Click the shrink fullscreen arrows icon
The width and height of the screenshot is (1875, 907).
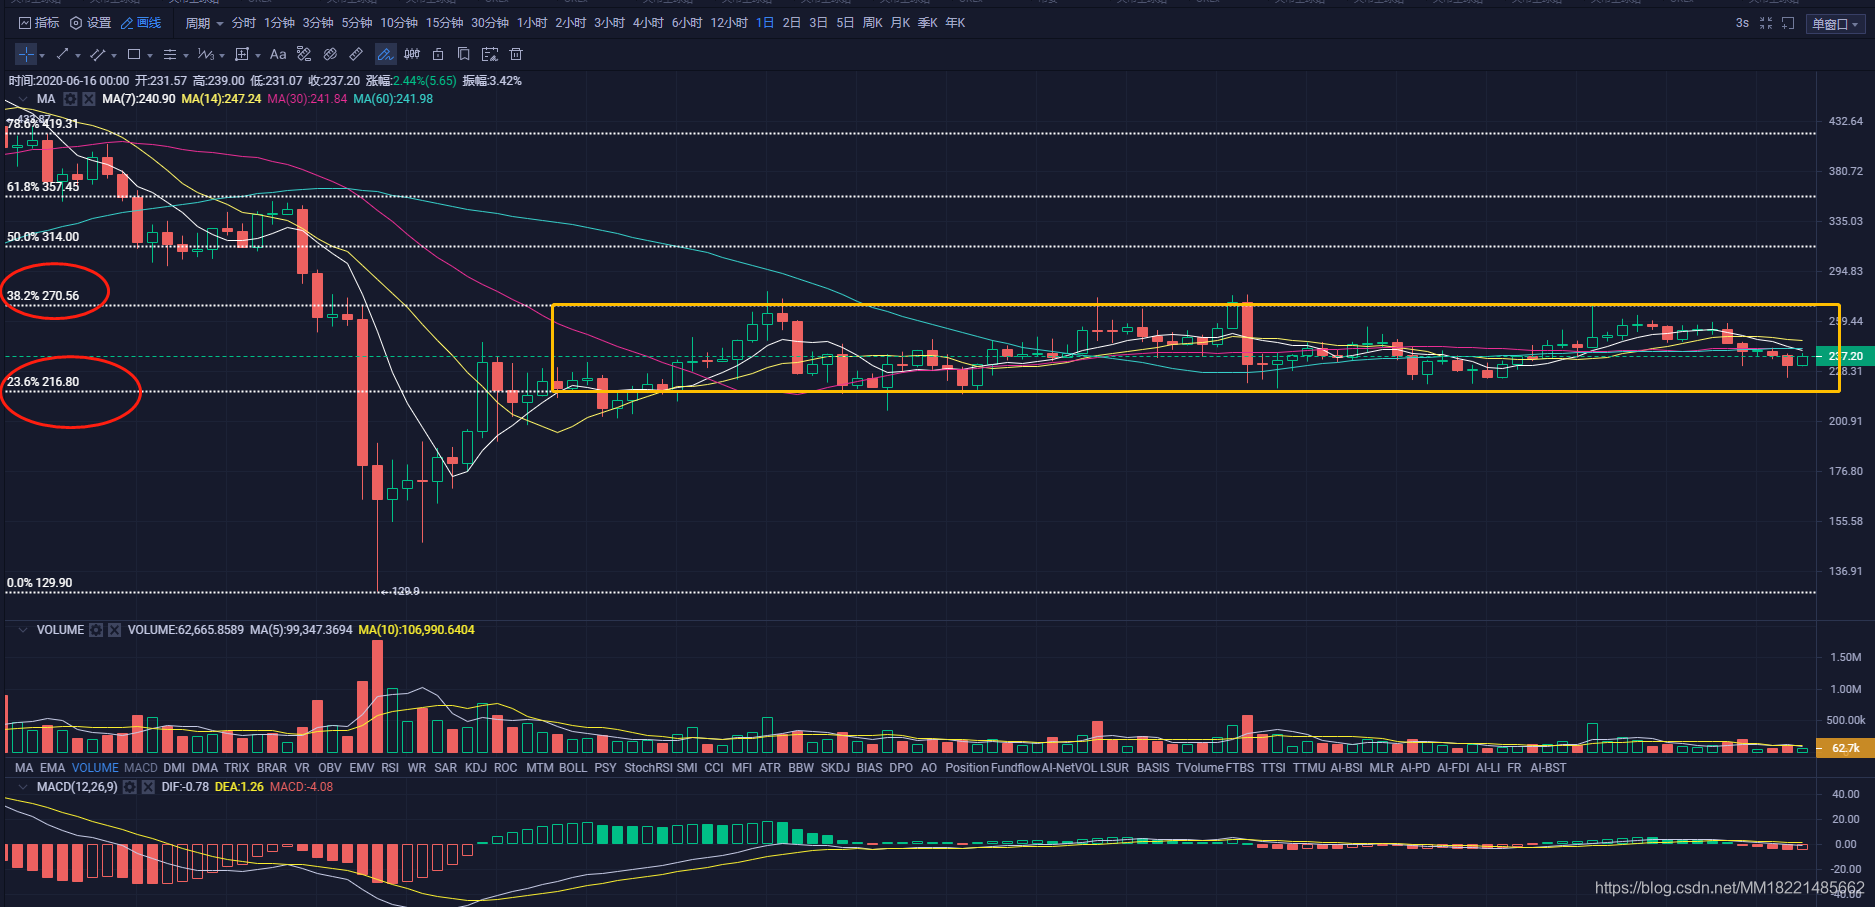coord(1766,22)
